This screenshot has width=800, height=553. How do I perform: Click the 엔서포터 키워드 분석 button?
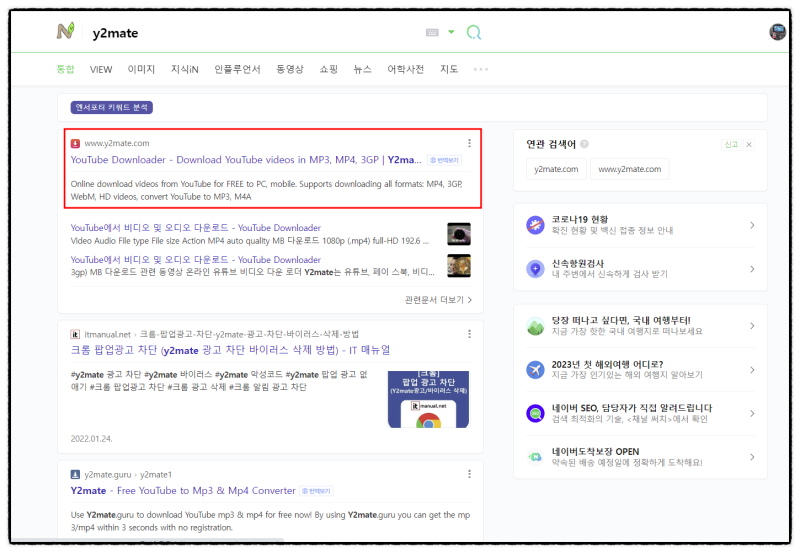(111, 107)
